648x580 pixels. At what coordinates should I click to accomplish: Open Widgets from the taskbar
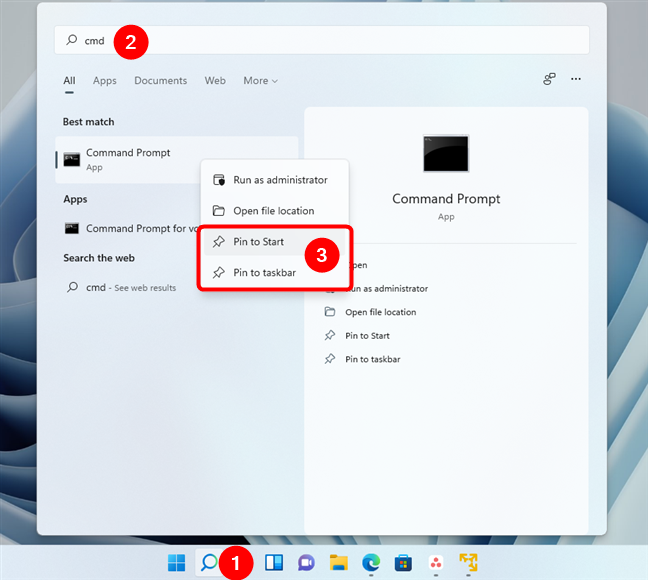[274, 563]
